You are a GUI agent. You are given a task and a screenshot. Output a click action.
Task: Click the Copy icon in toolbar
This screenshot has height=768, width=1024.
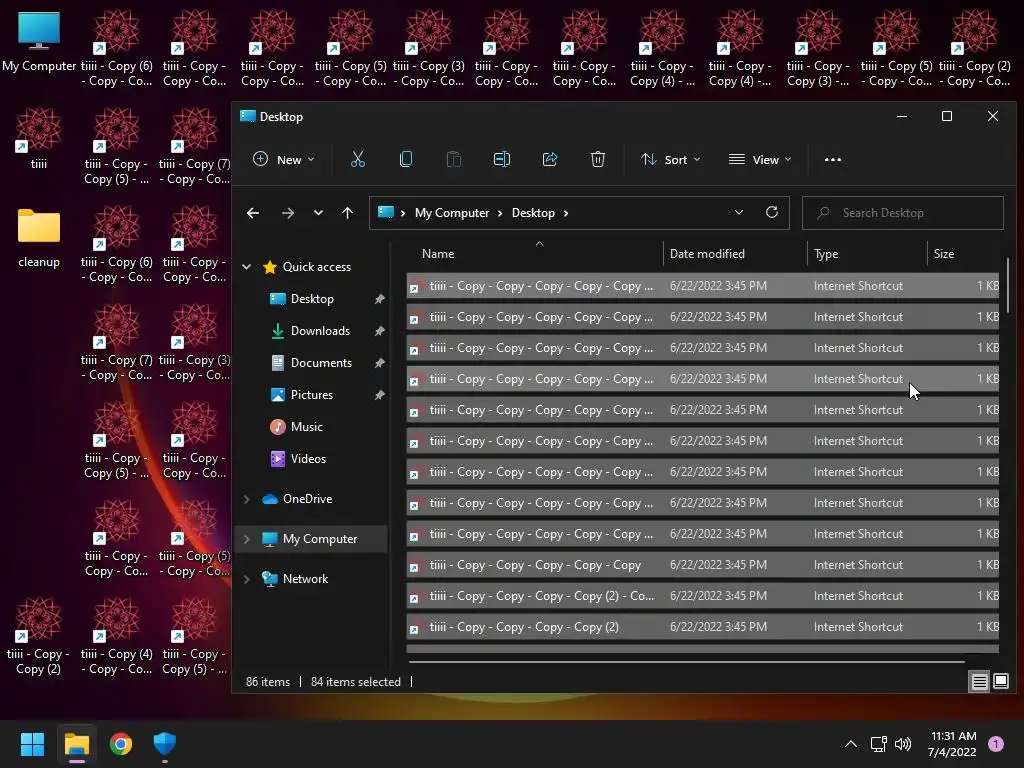406,159
